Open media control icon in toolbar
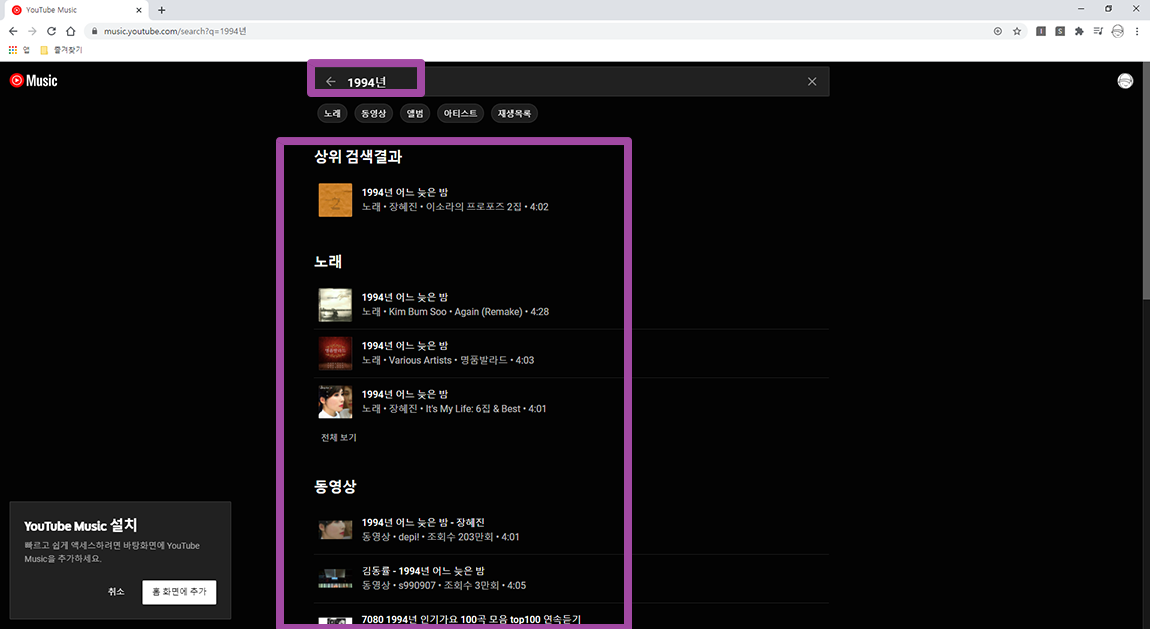1150x629 pixels. point(1098,32)
